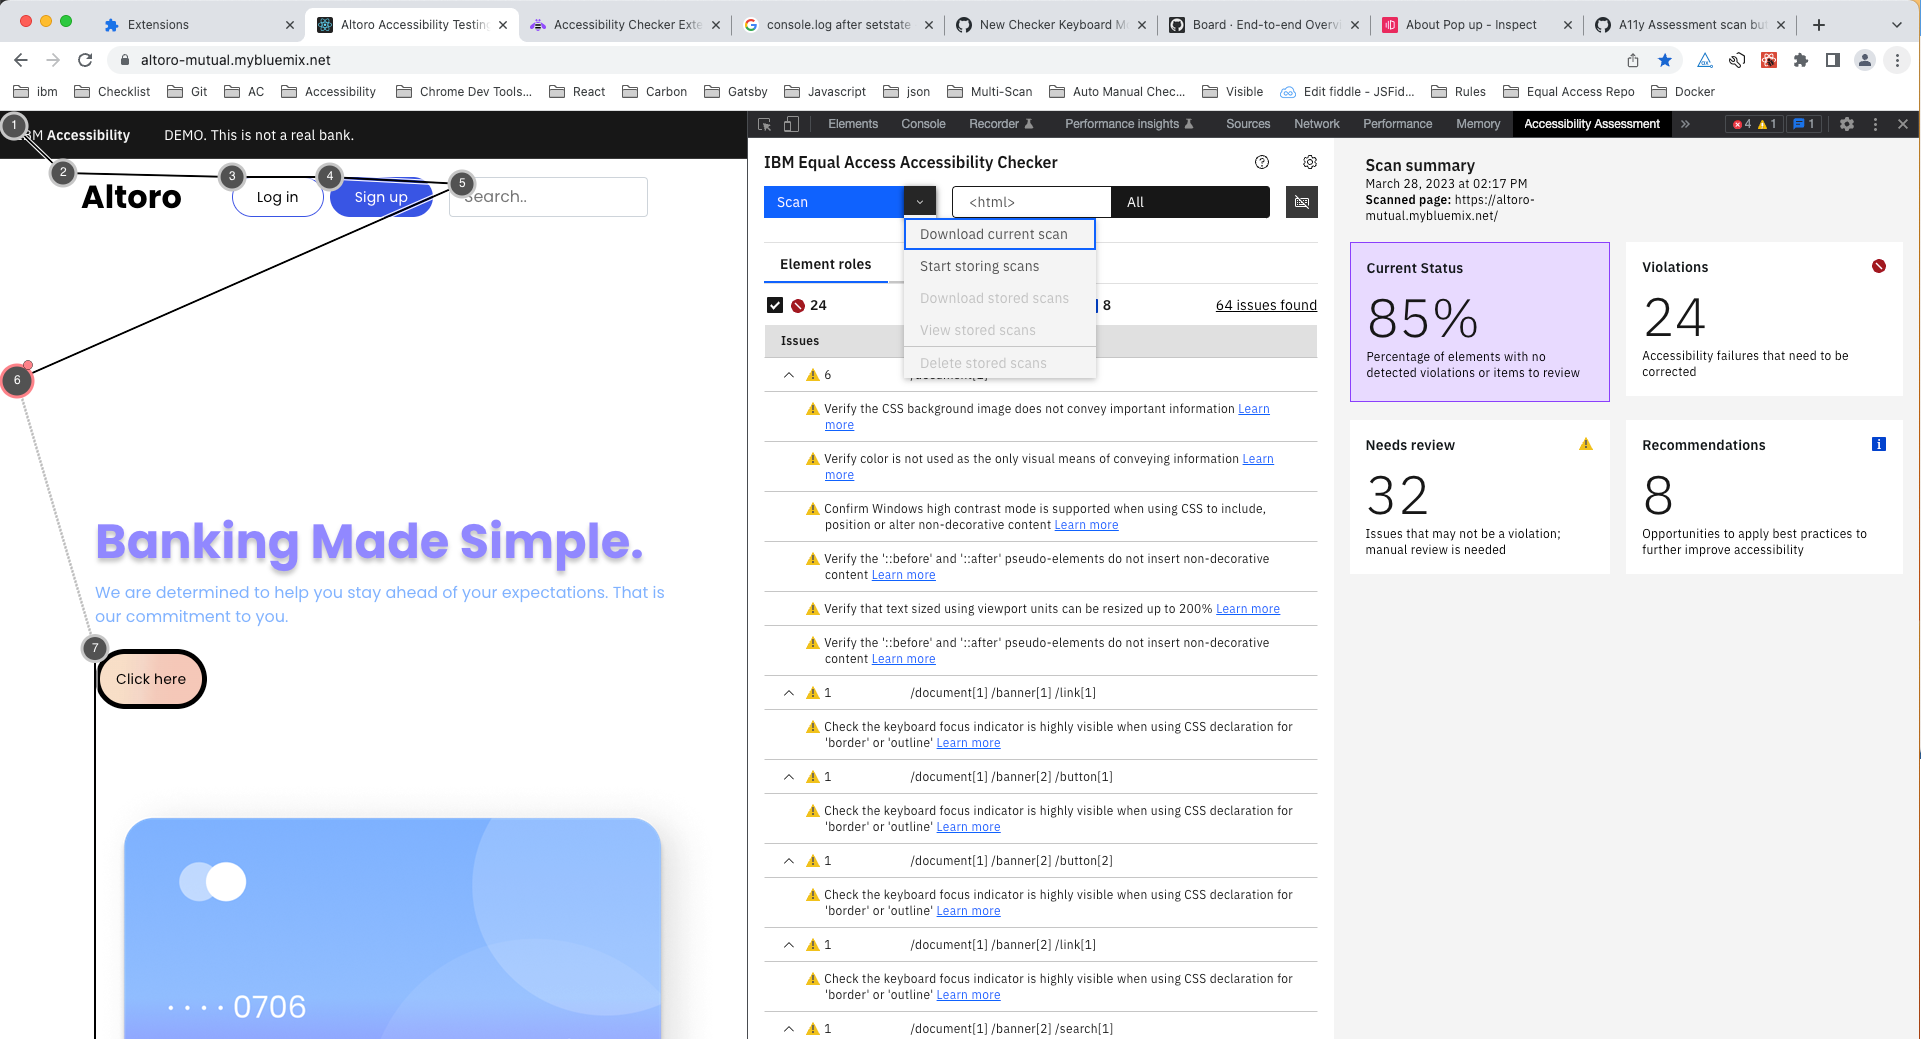Open the Chrome profile avatar
1921x1039 pixels.
click(x=1865, y=60)
